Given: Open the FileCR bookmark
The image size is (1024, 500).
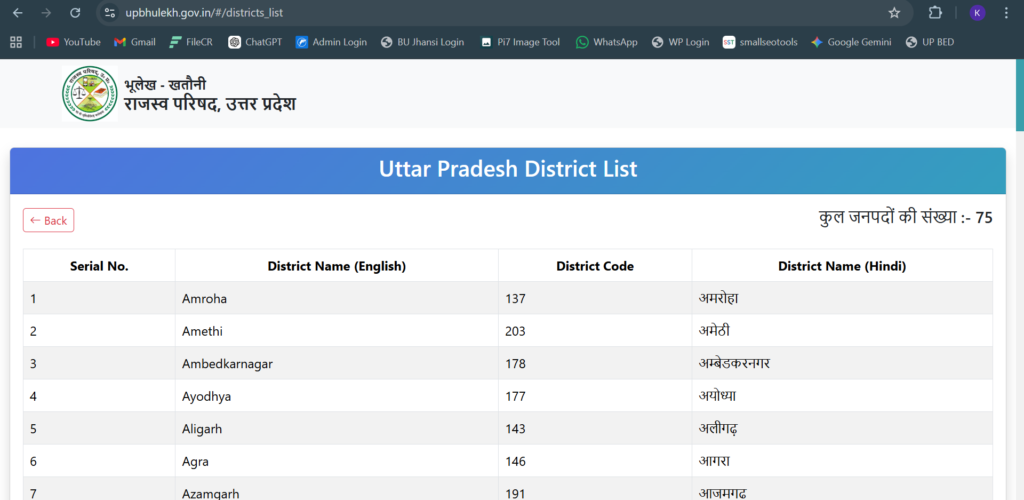Looking at the screenshot, I should [191, 42].
